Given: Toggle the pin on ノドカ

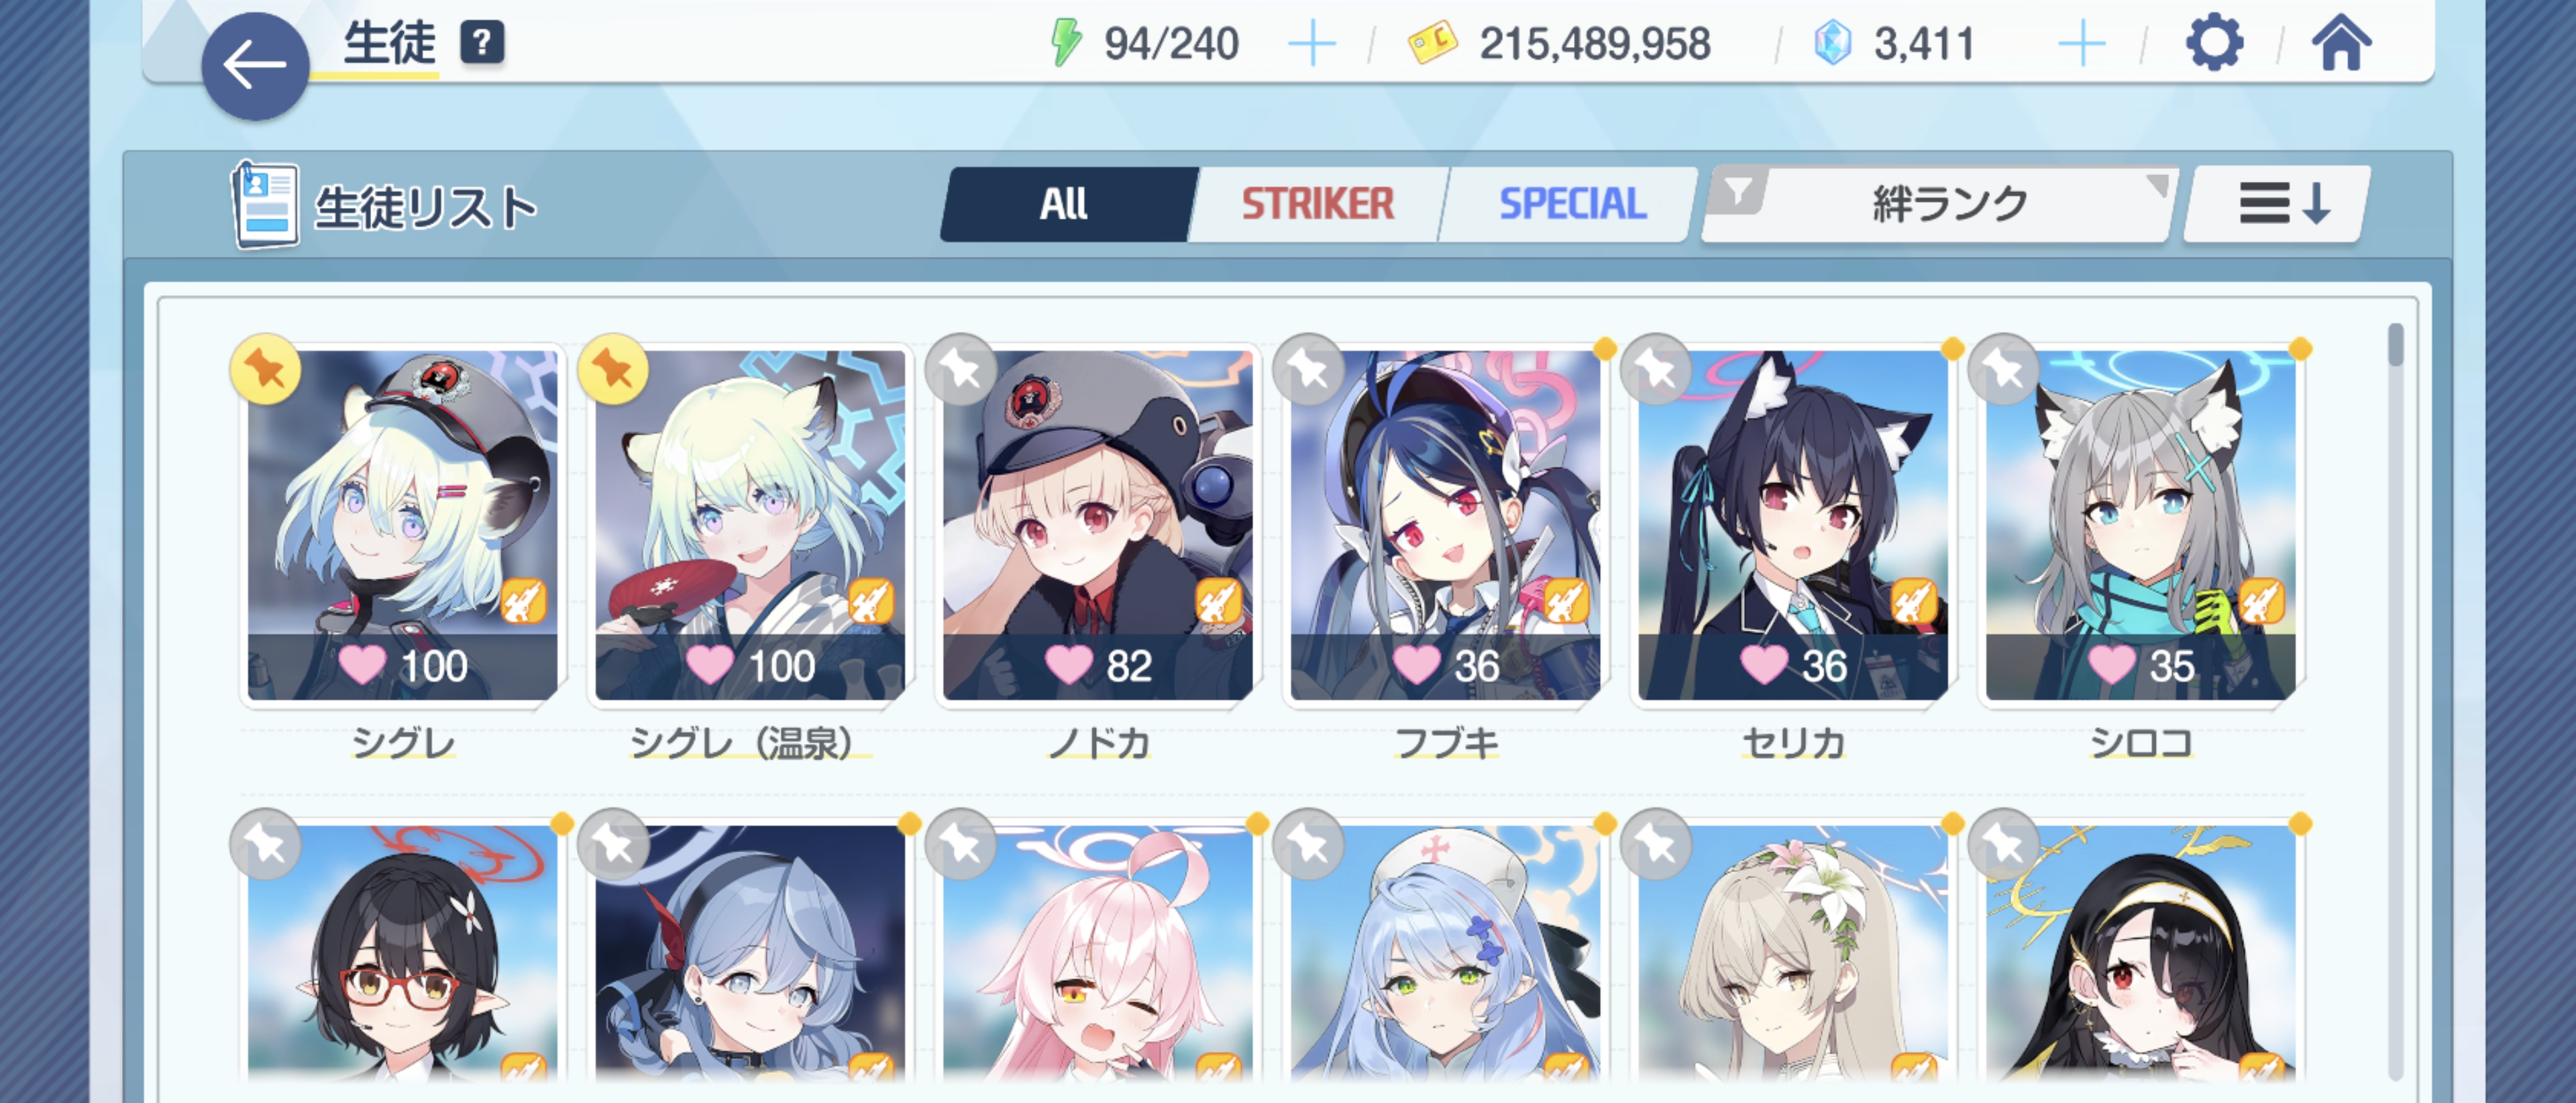Looking at the screenshot, I should click(x=961, y=369).
